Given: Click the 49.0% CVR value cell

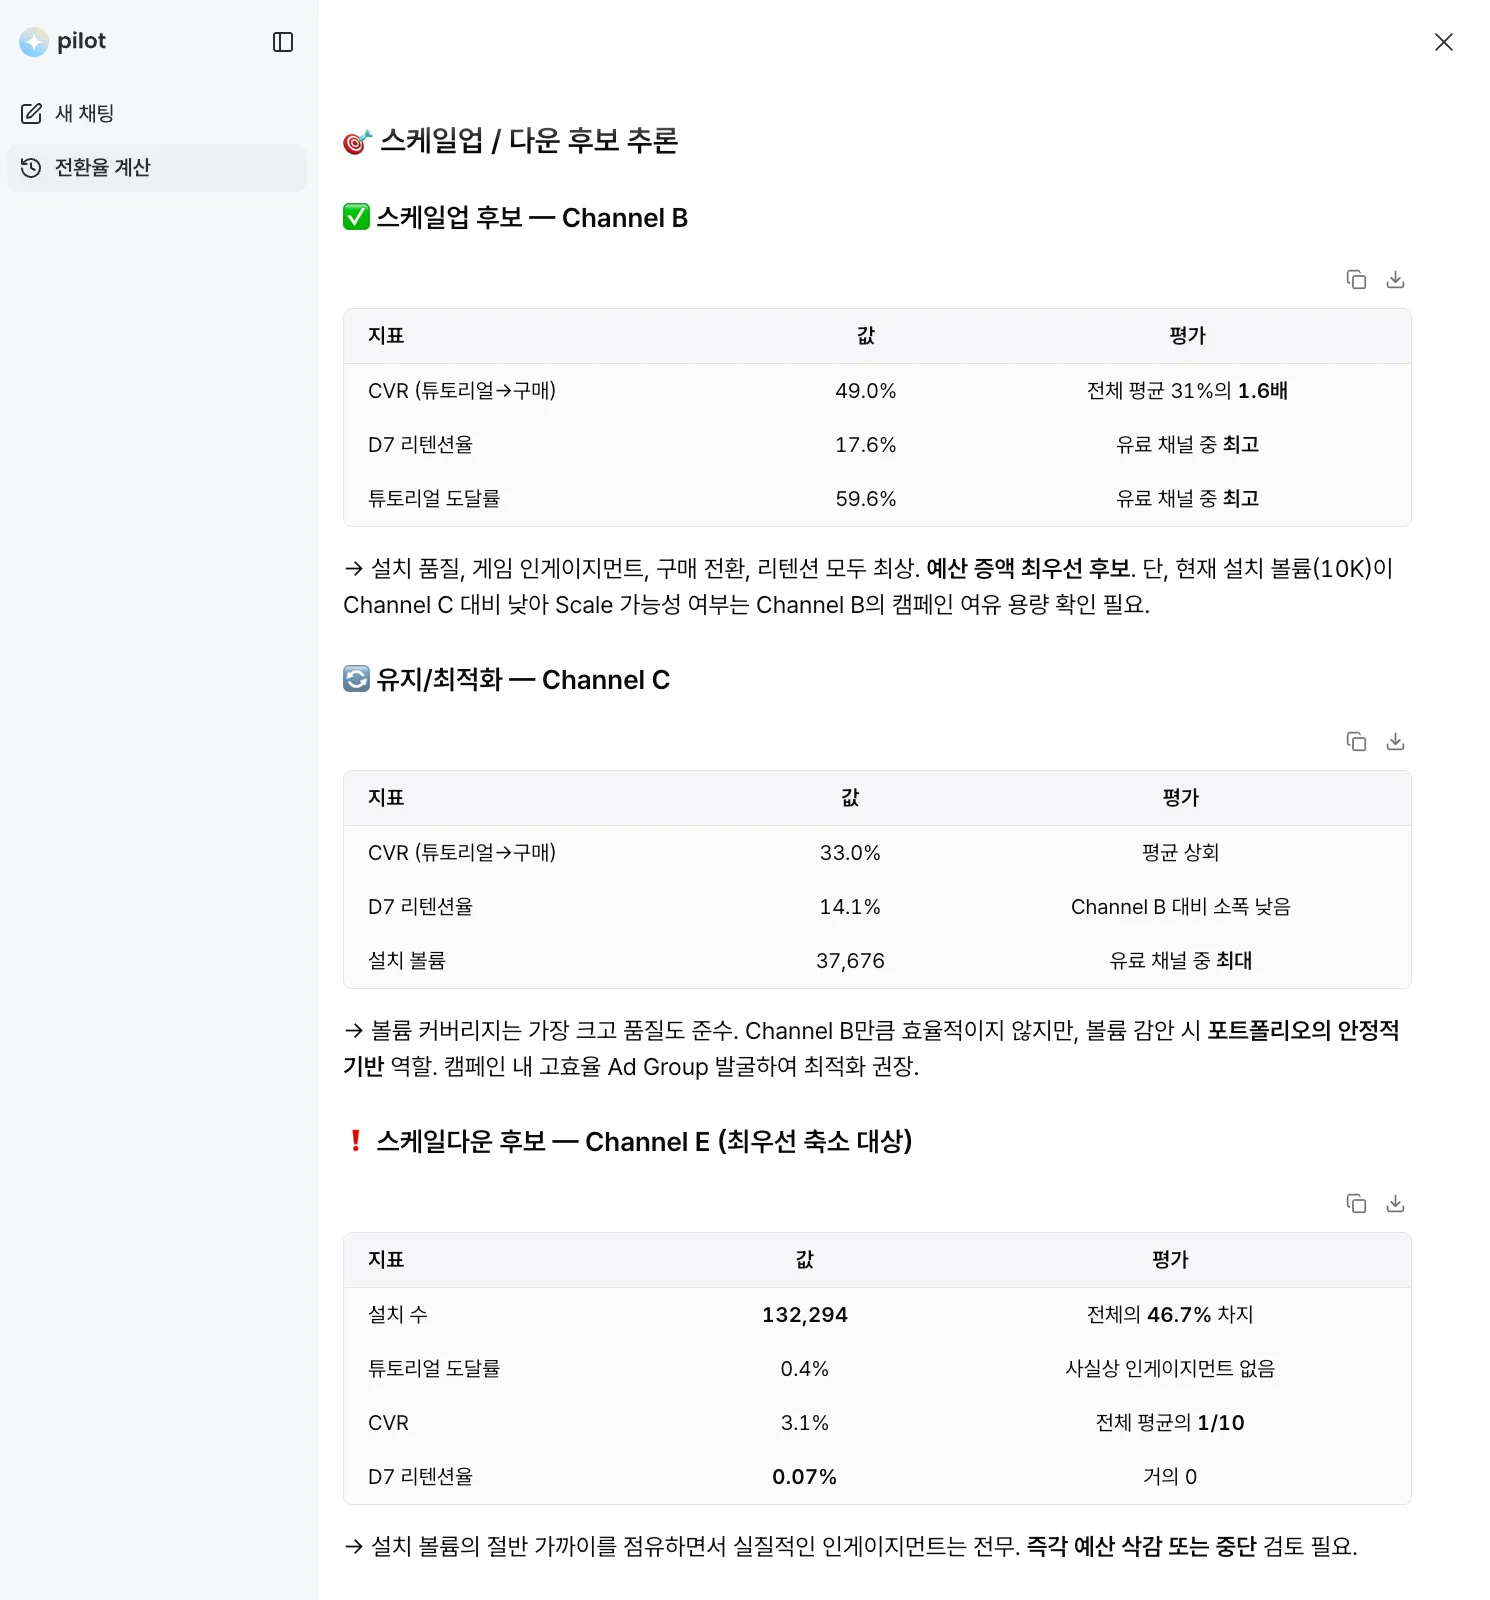Looking at the screenshot, I should tap(865, 391).
